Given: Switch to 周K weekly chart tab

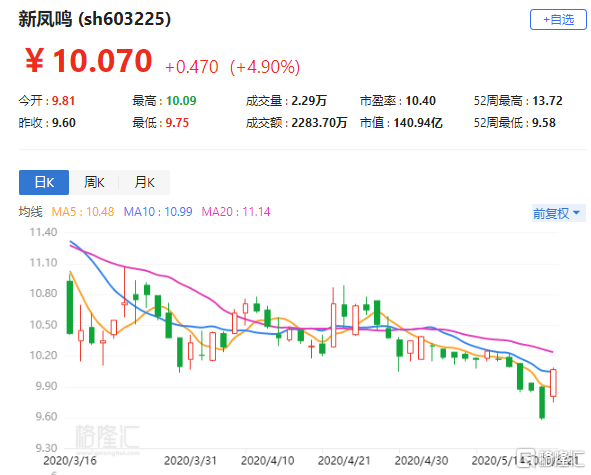Looking at the screenshot, I should [x=94, y=182].
